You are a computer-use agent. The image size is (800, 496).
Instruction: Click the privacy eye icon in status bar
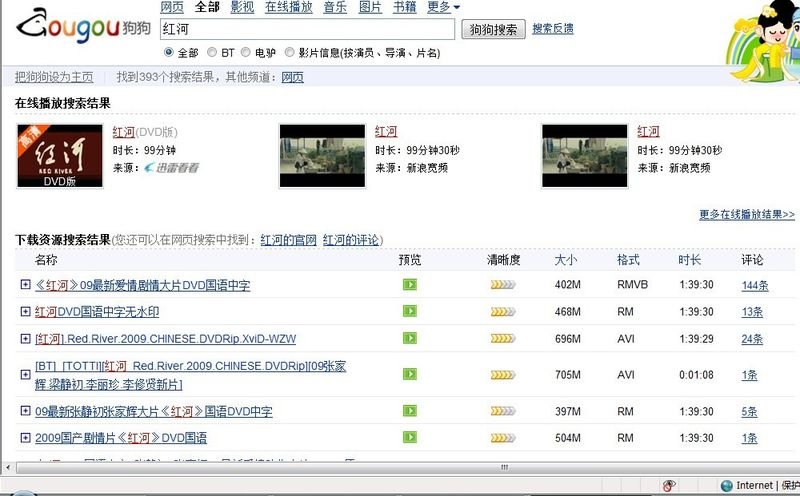pos(669,485)
